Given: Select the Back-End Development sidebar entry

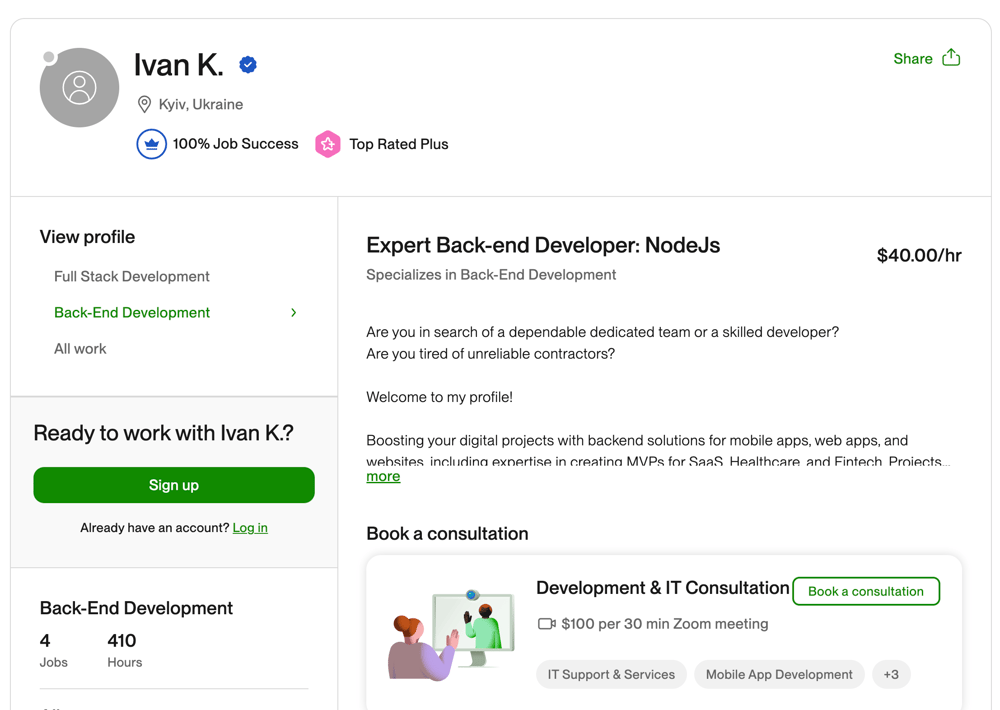Looking at the screenshot, I should [x=131, y=312].
